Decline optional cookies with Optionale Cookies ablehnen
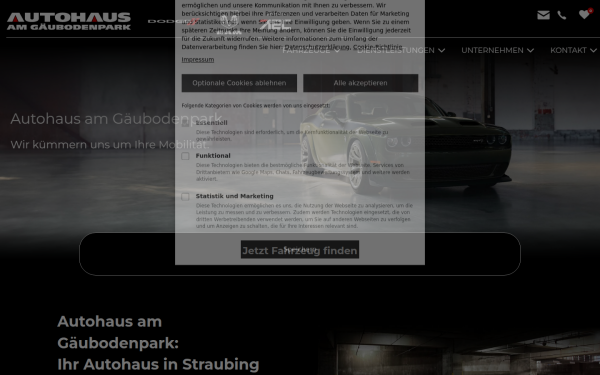The image size is (600, 375). 239,83
